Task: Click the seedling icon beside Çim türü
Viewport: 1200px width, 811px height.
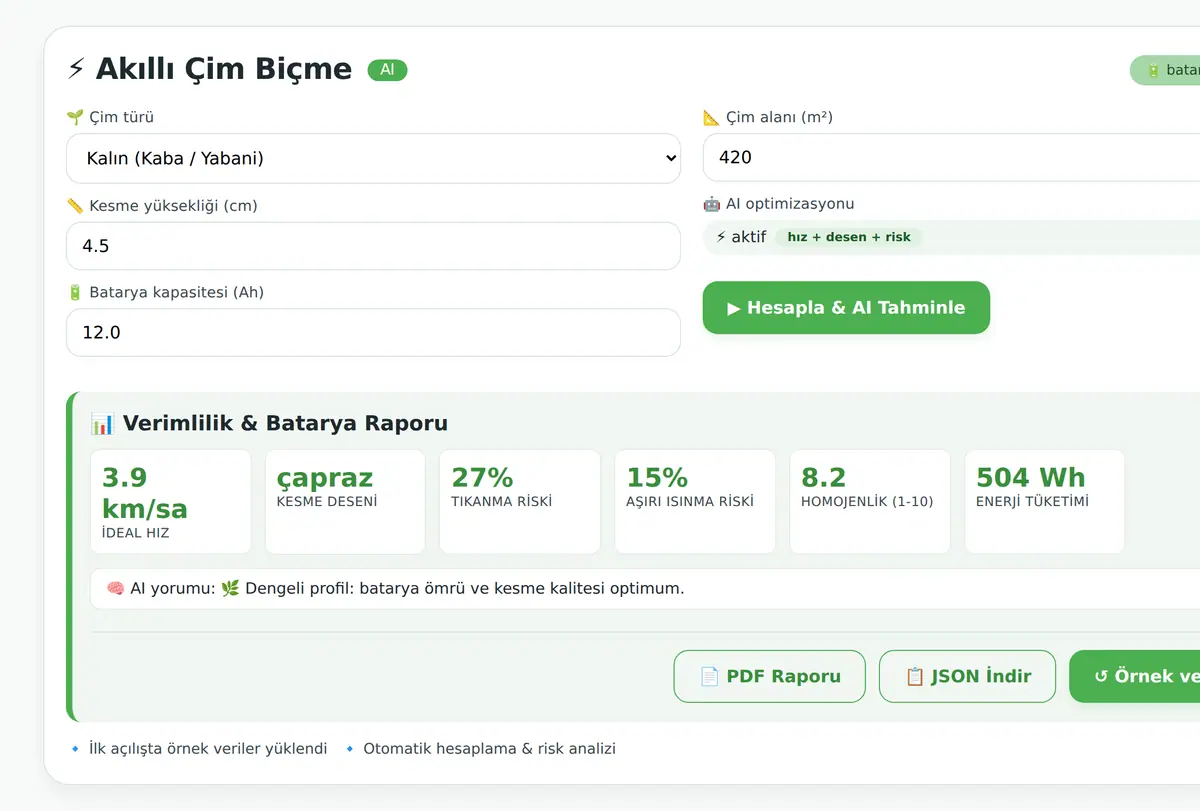Action: point(75,117)
